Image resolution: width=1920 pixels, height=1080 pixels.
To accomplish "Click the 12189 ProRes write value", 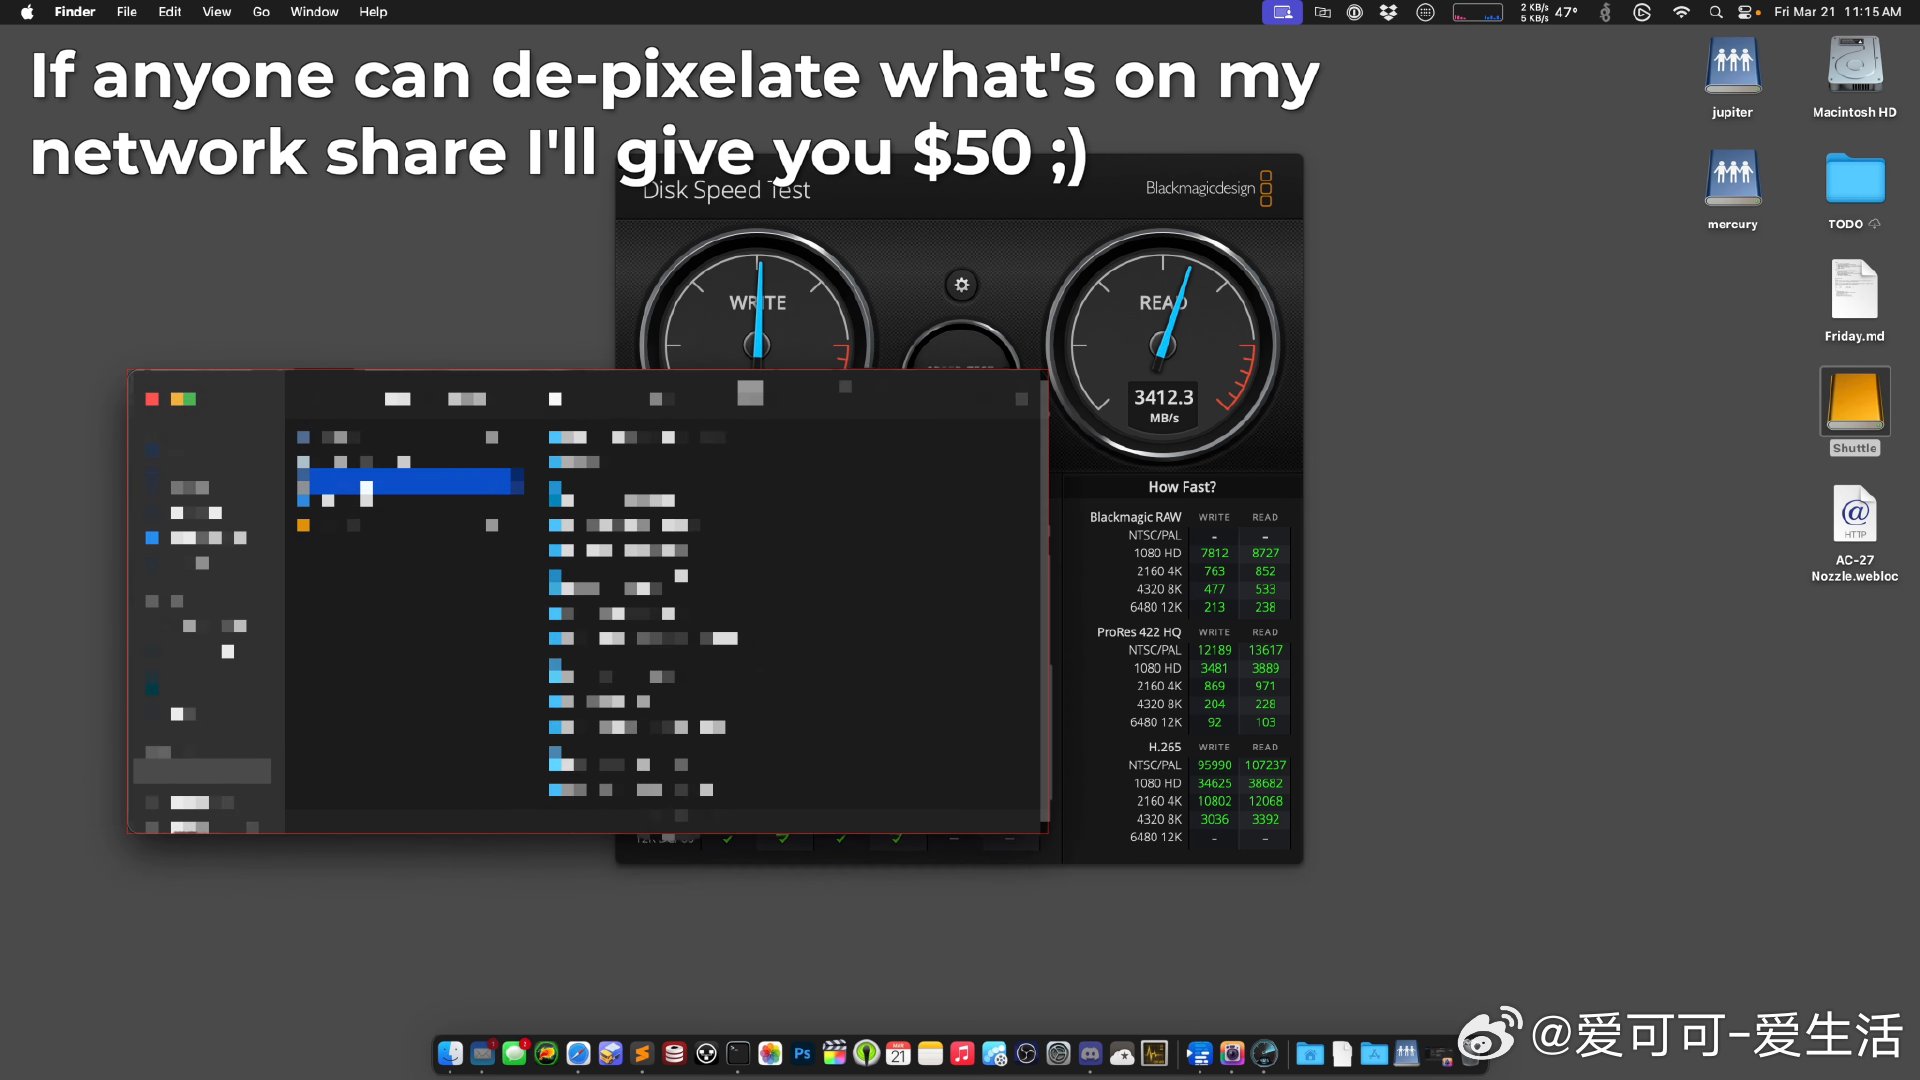I will pos(1214,650).
